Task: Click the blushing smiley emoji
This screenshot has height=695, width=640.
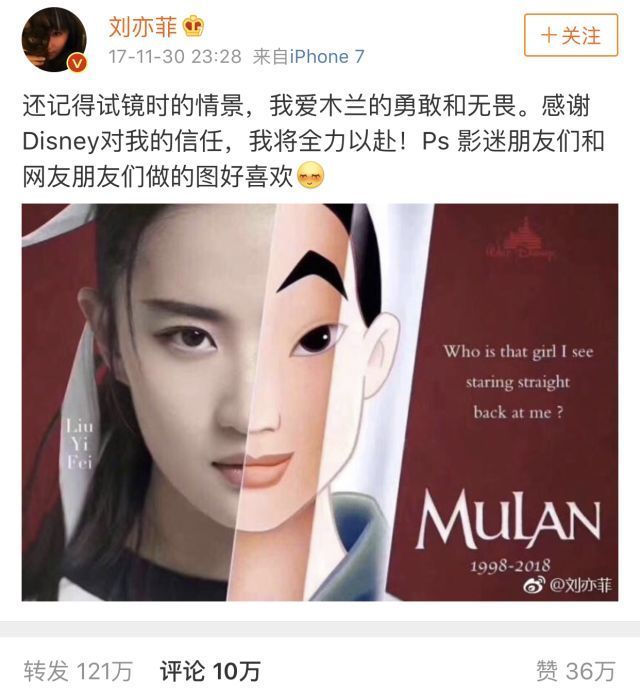Action: (x=311, y=176)
